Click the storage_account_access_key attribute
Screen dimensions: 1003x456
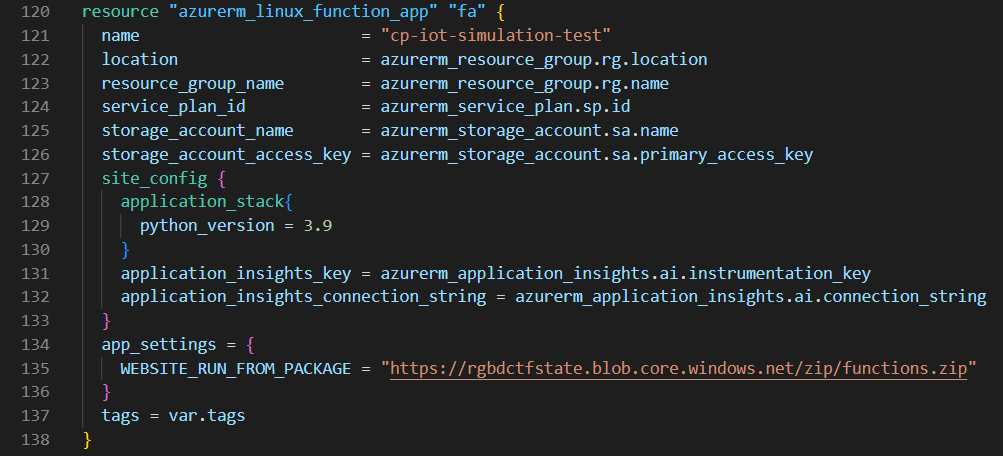click(226, 155)
